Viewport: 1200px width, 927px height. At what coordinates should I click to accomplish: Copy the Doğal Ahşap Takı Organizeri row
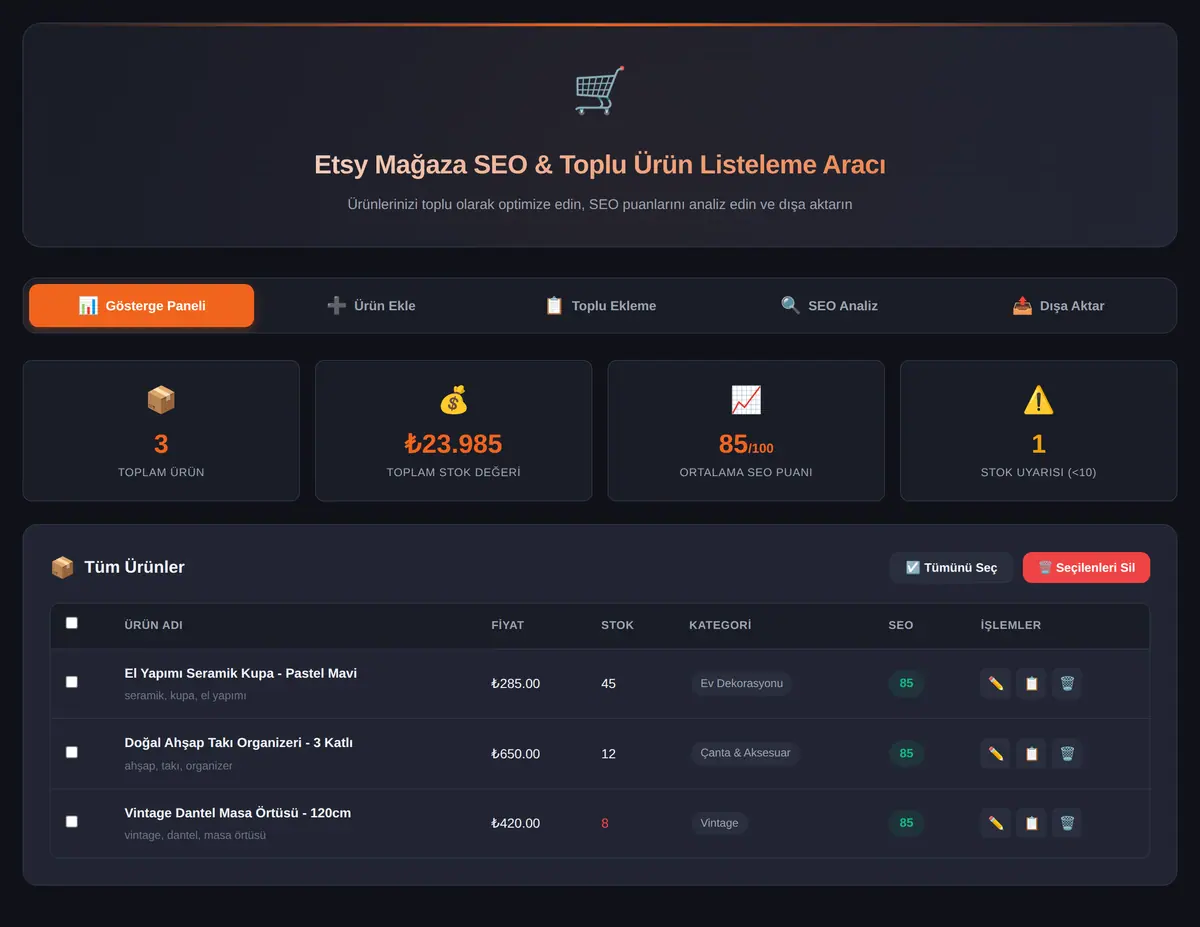[1031, 753]
